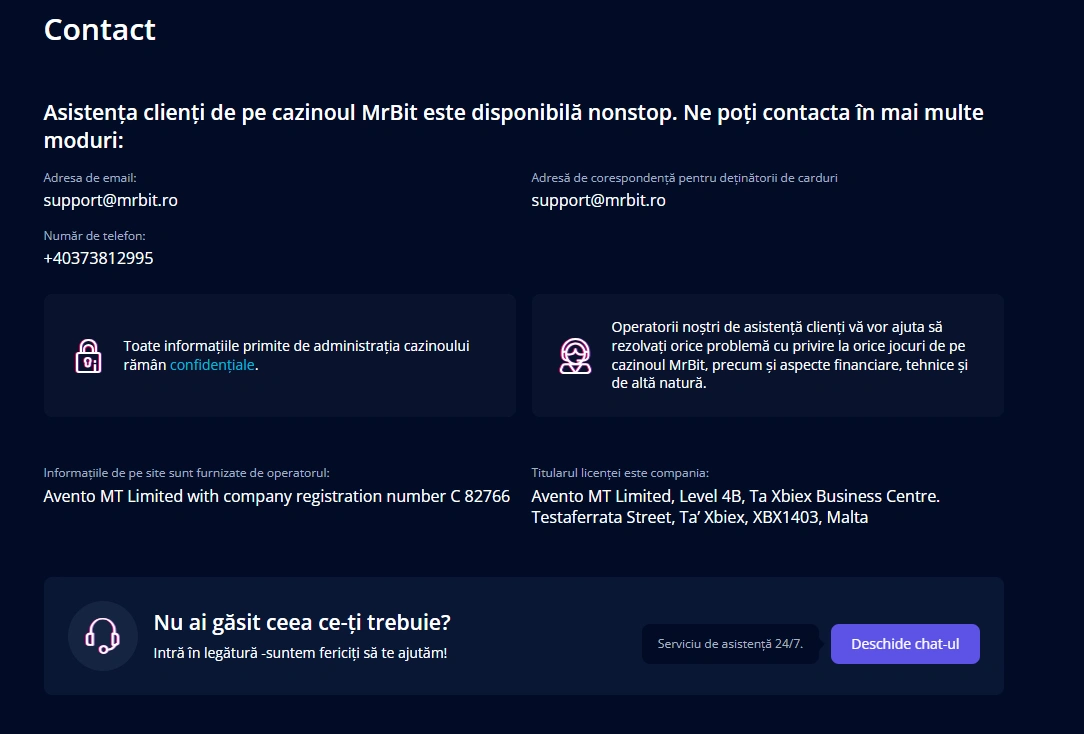Click support@mrbit.ro under card holders address

click(598, 200)
